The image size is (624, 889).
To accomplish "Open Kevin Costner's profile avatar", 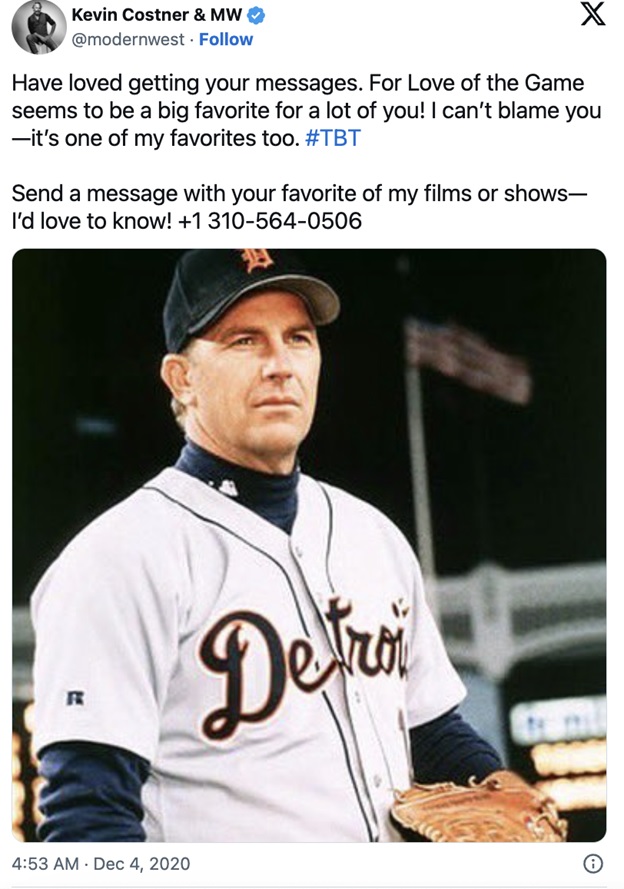I will (39, 27).
